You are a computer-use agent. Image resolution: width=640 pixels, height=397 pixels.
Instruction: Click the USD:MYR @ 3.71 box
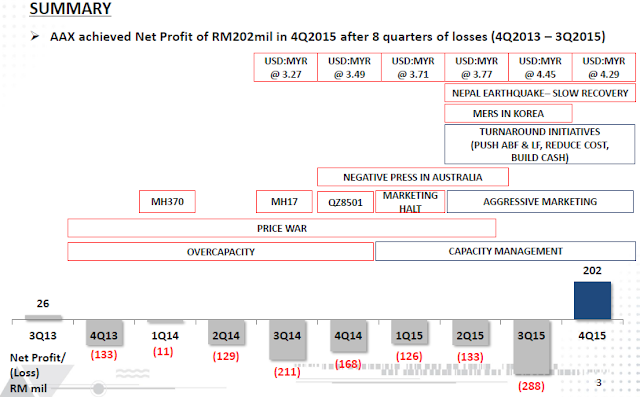click(x=413, y=67)
